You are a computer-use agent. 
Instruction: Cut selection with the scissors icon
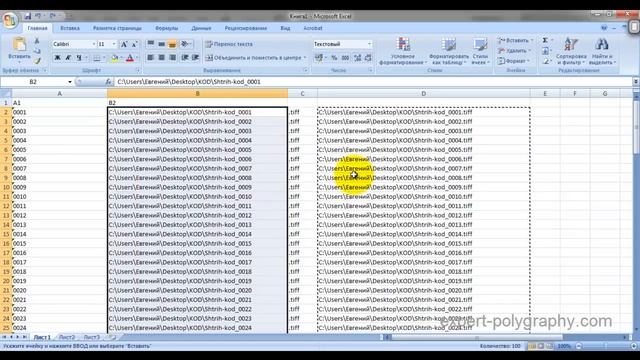(37, 41)
